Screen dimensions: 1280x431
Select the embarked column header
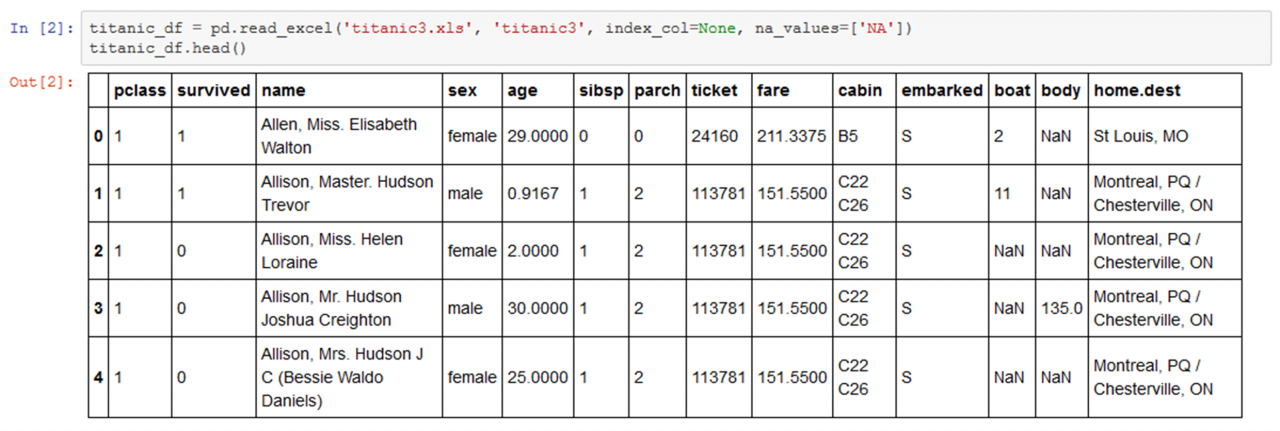click(x=943, y=90)
